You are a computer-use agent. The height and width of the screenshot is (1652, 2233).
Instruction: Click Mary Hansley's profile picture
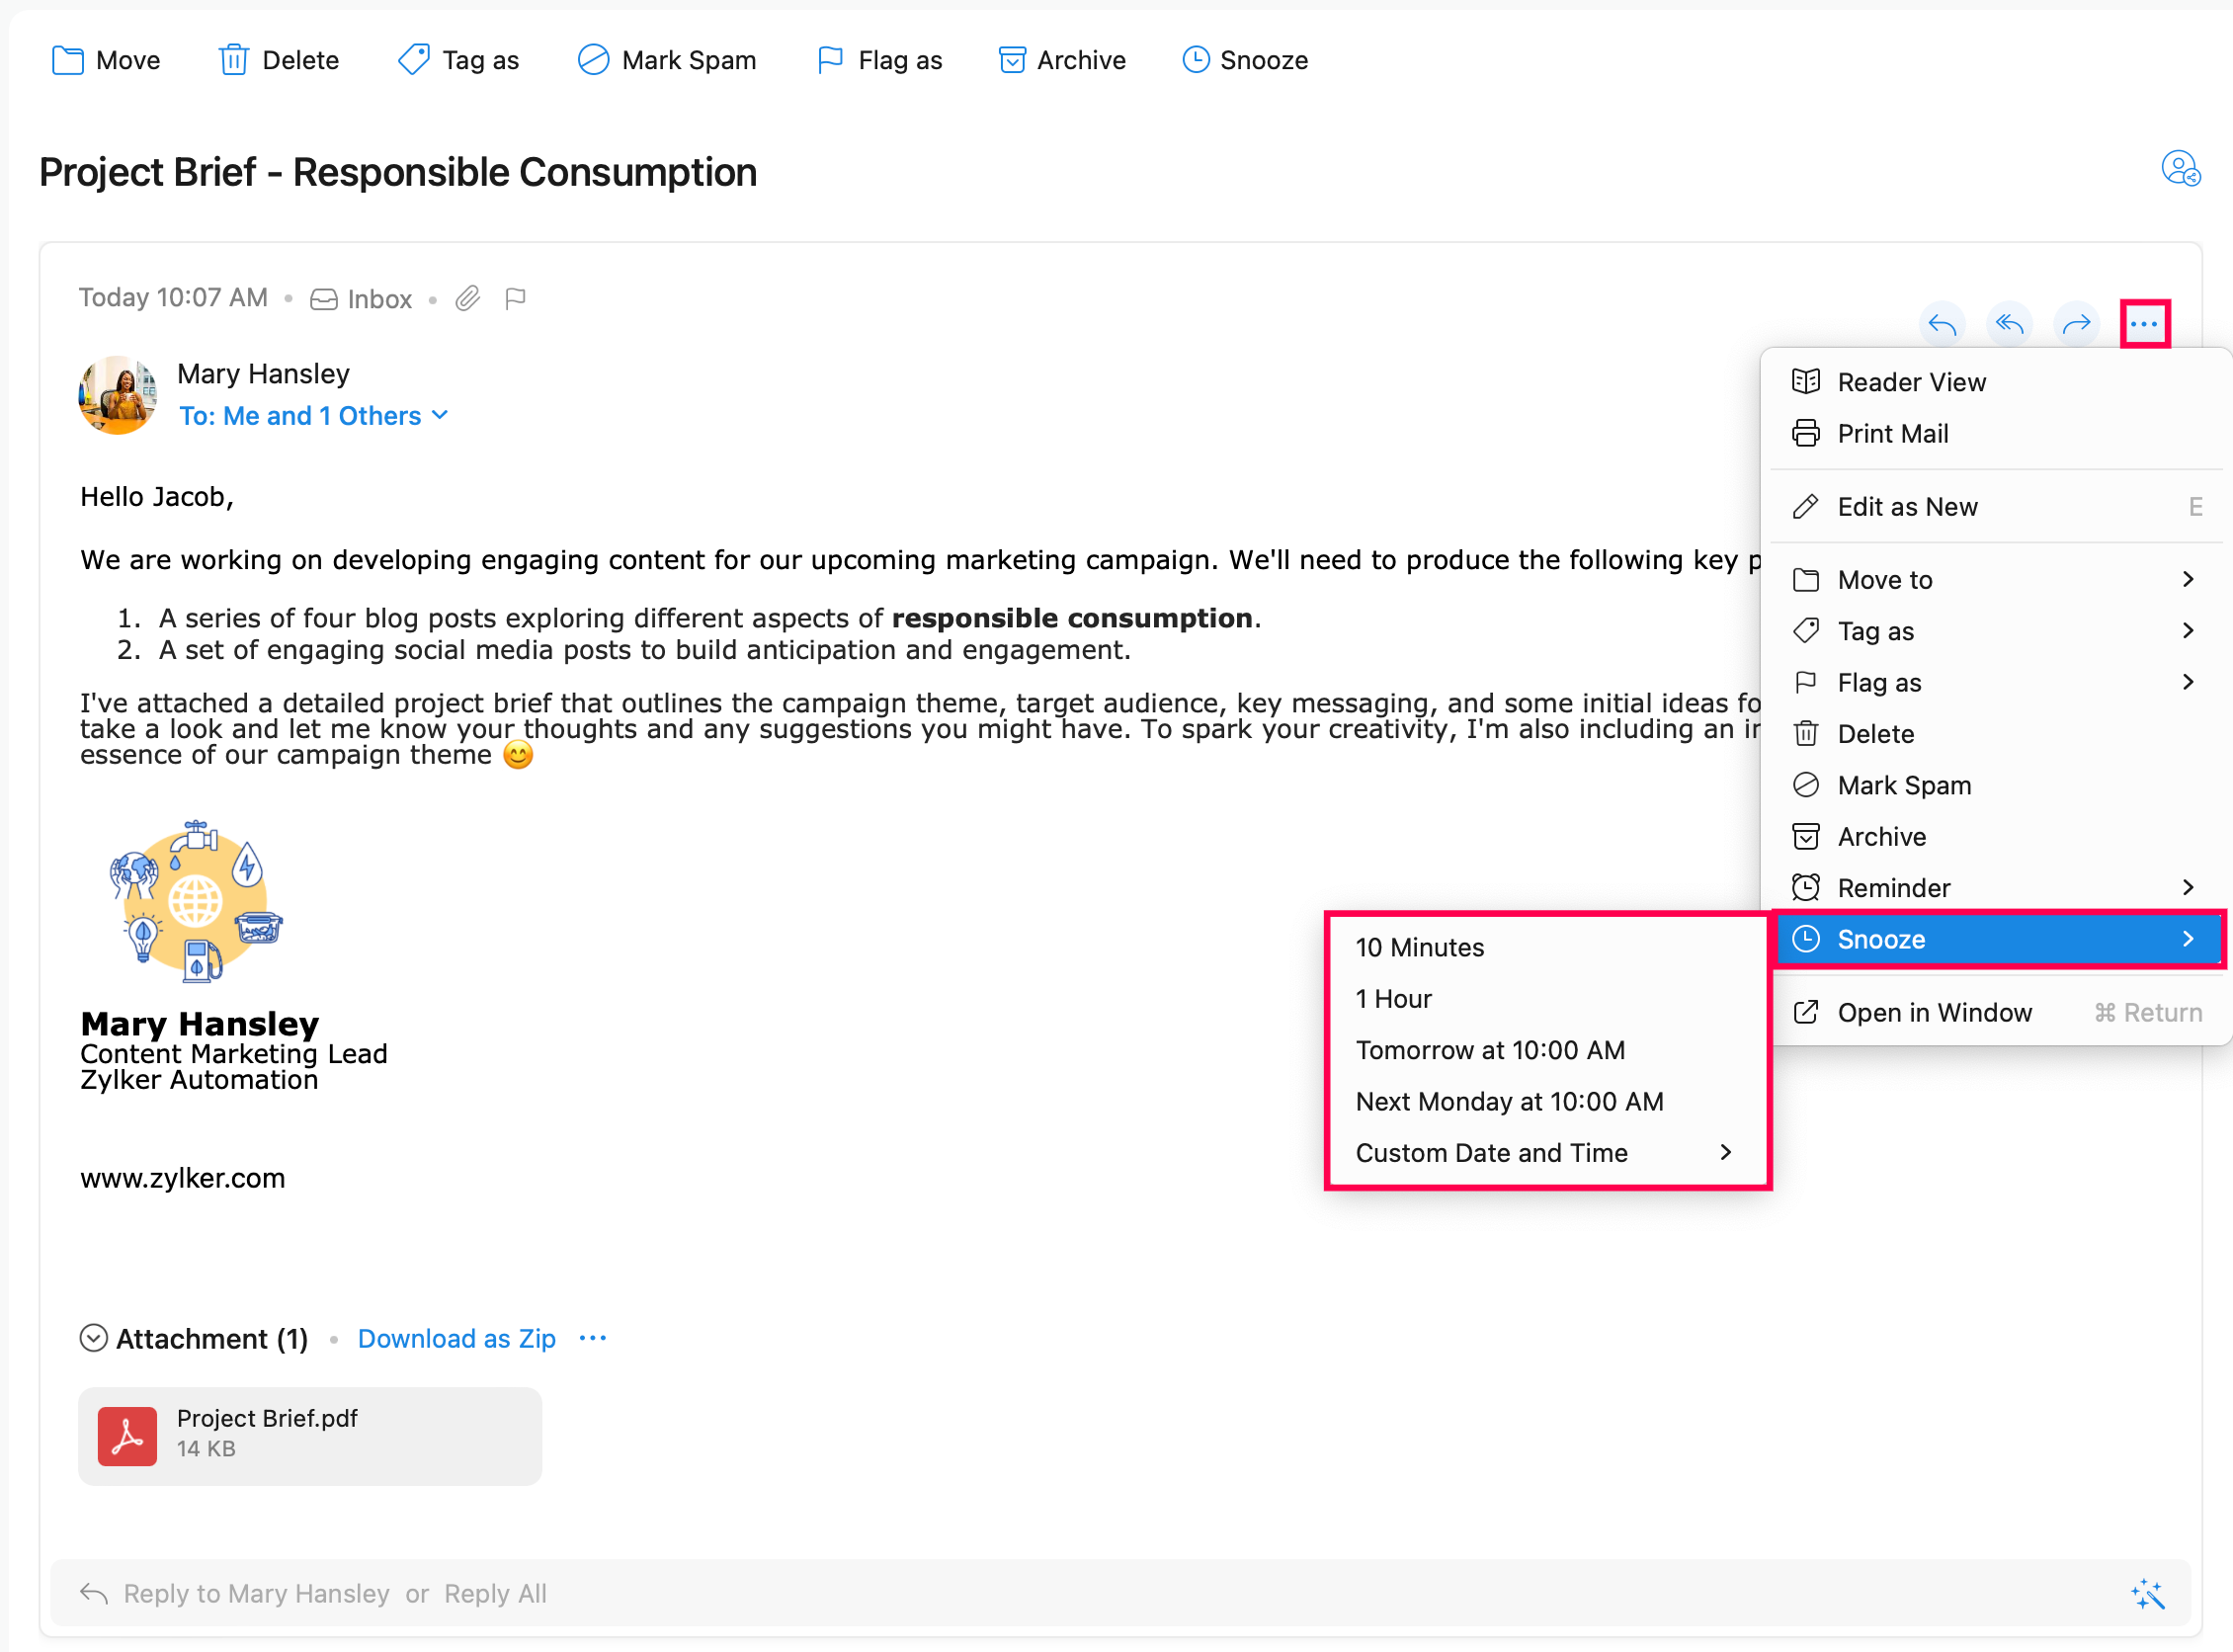coord(118,395)
